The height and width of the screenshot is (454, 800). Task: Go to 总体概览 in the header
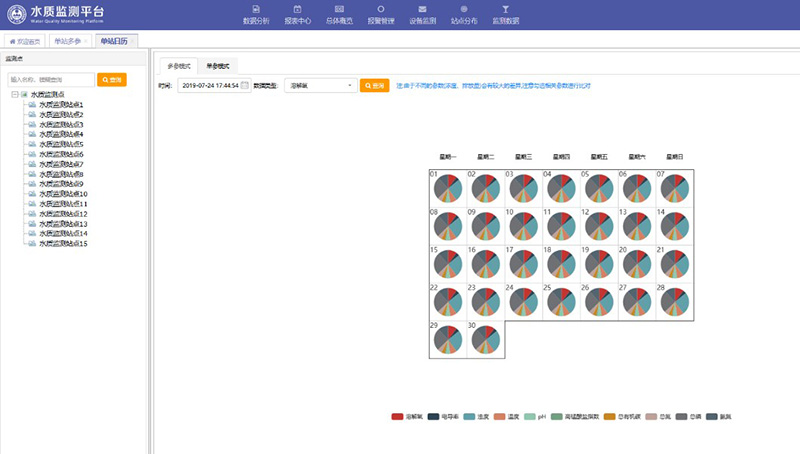[339, 14]
